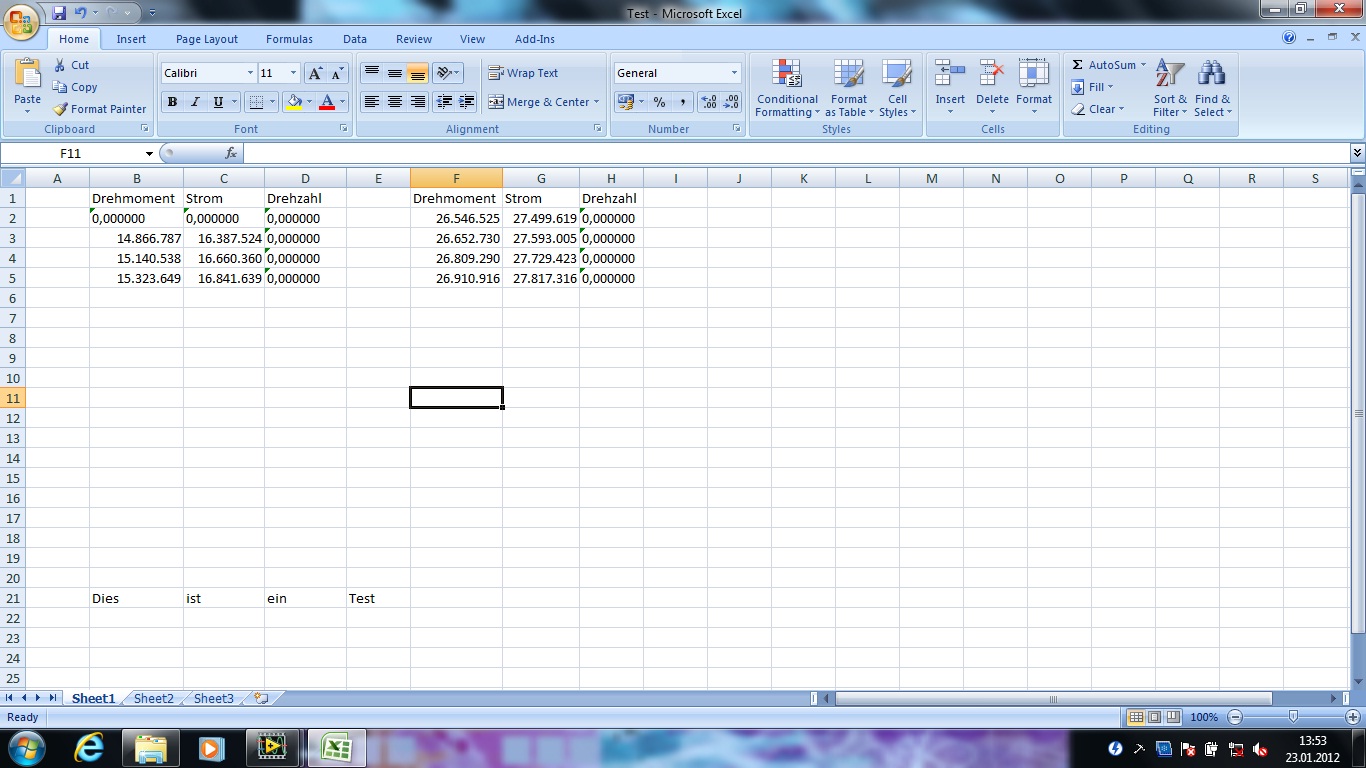1366x768 pixels.
Task: Apply Comma Style number format
Action: click(x=682, y=102)
